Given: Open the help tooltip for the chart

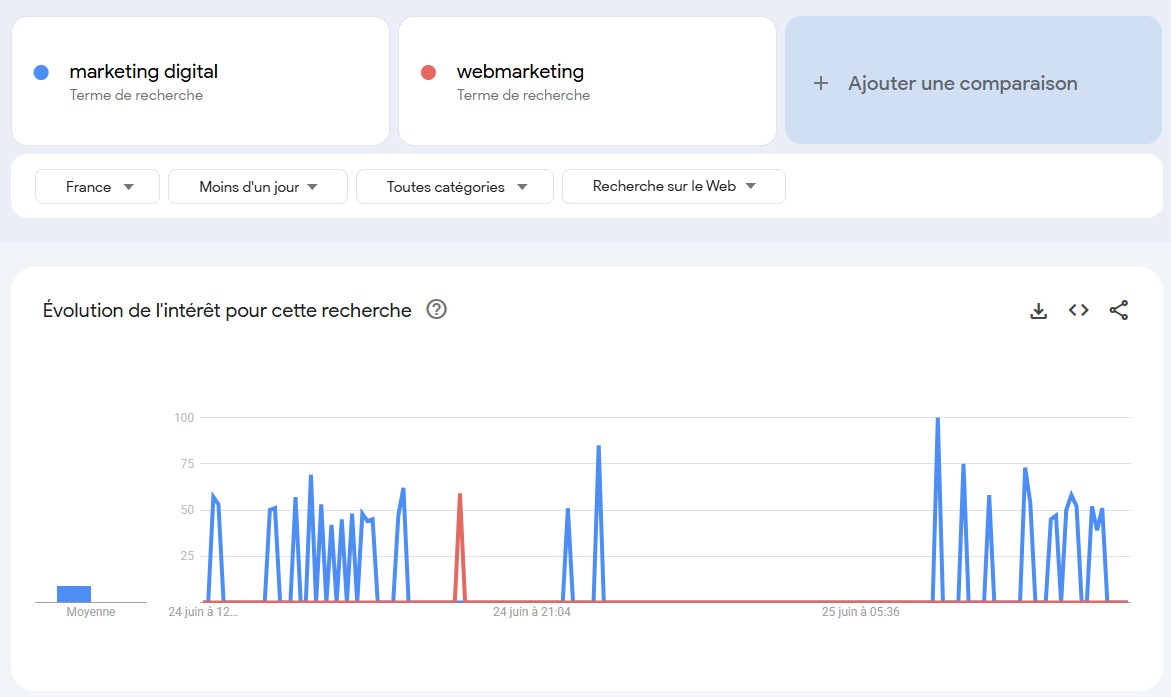Looking at the screenshot, I should [435, 310].
